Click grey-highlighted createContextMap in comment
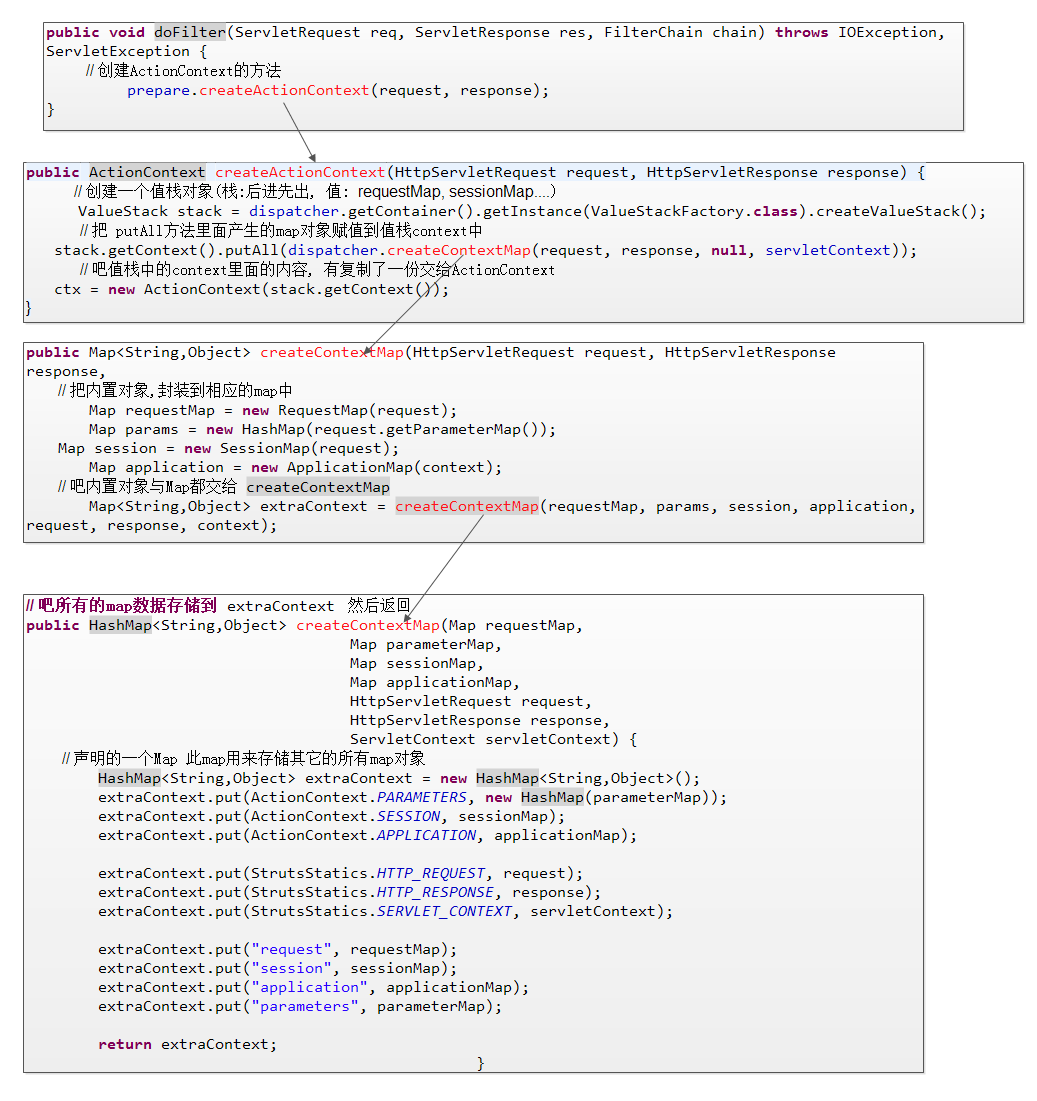1037x1101 pixels. point(317,487)
